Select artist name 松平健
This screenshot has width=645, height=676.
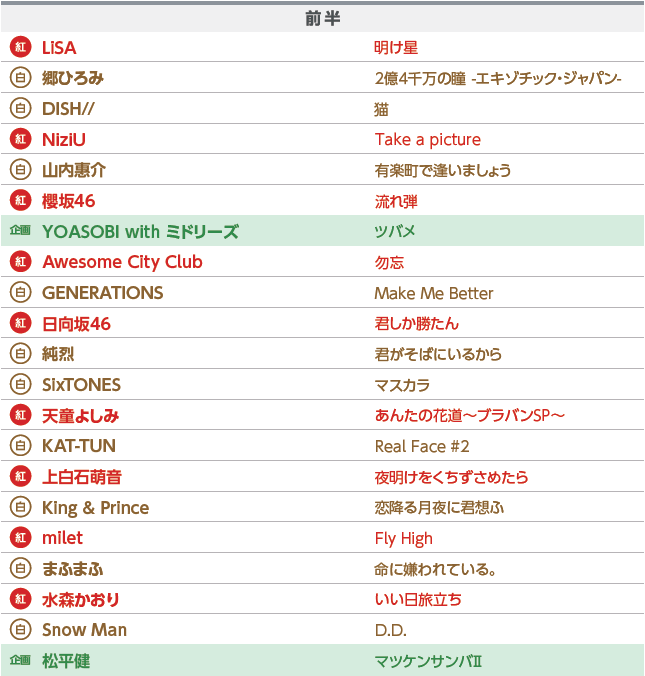(66, 660)
